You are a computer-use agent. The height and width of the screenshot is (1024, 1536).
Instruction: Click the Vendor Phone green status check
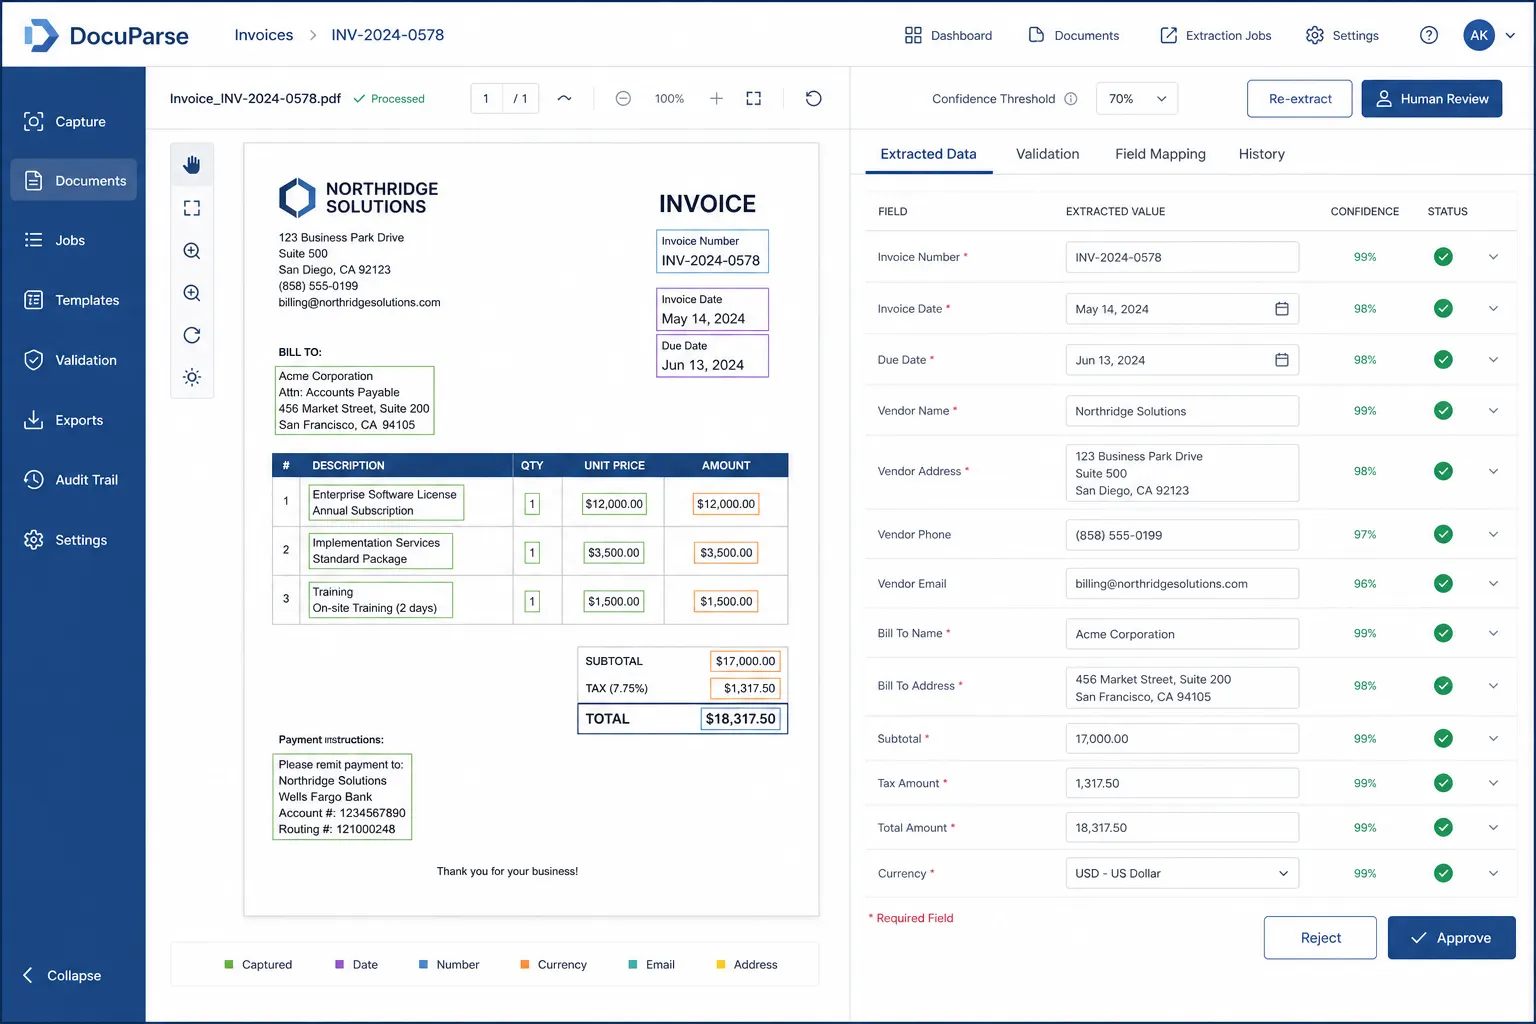click(1443, 534)
